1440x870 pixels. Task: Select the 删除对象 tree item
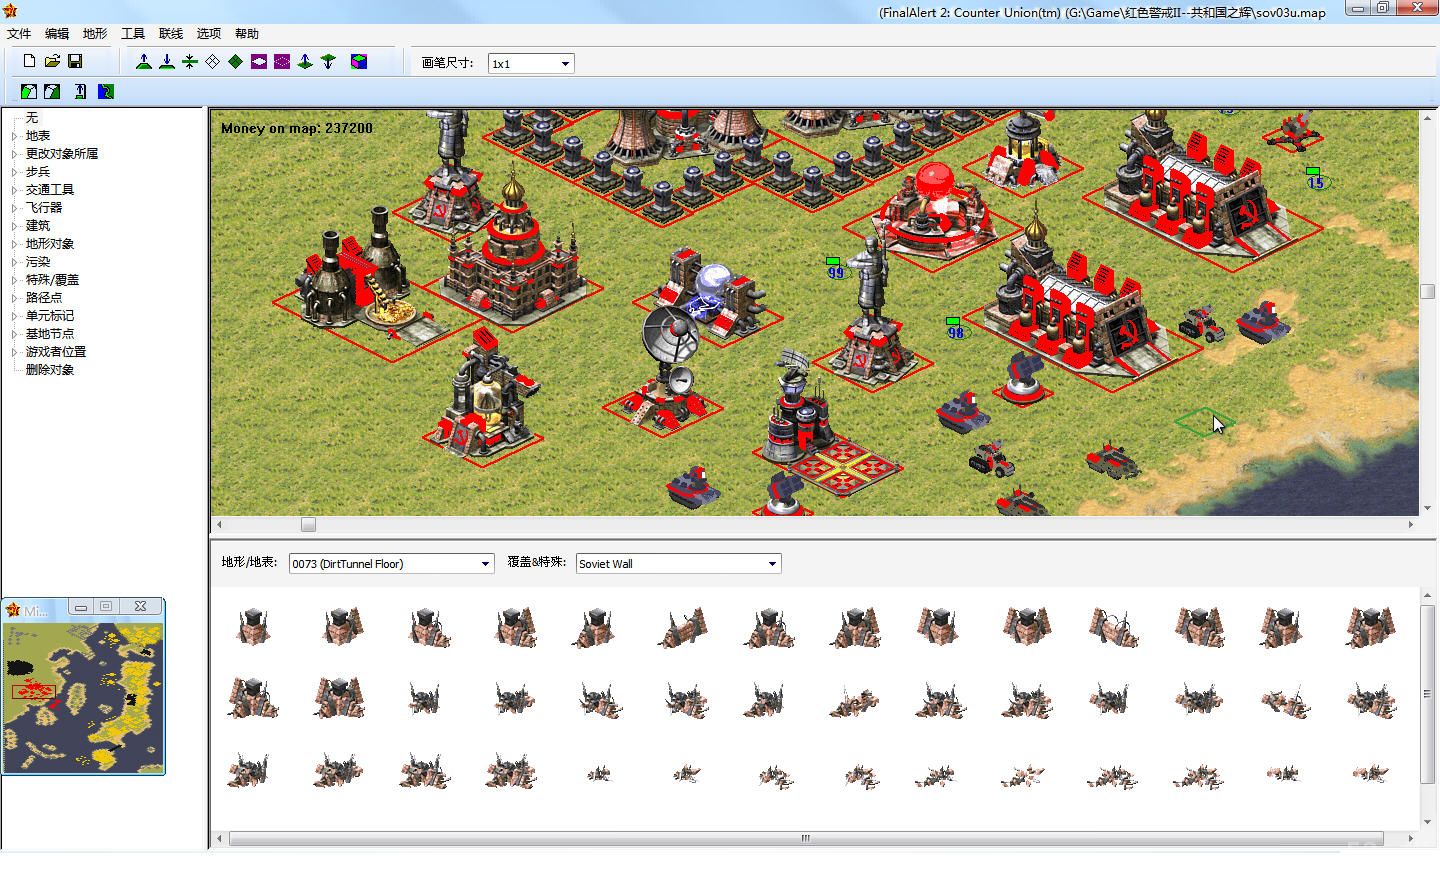click(50, 370)
